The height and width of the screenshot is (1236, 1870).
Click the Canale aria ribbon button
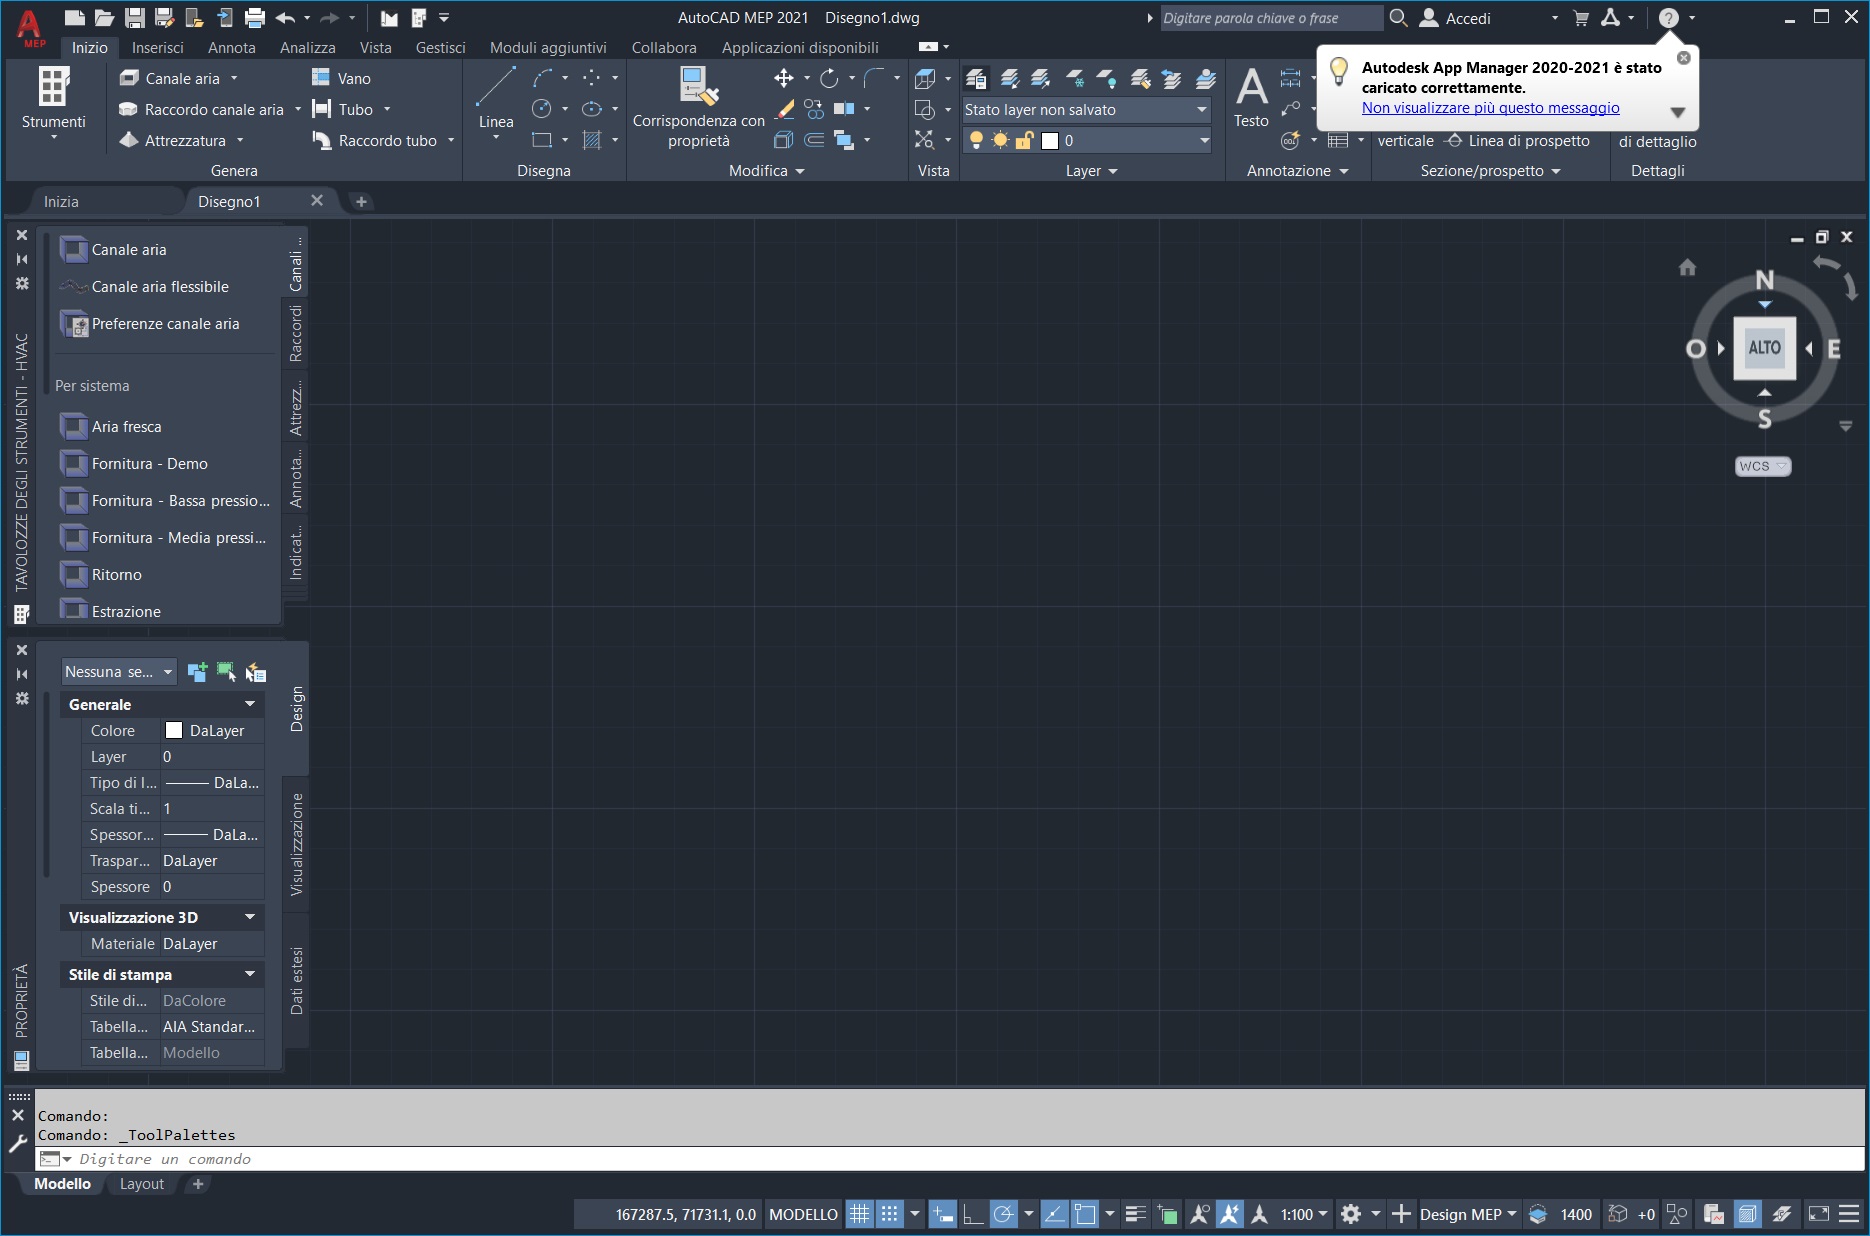179,78
